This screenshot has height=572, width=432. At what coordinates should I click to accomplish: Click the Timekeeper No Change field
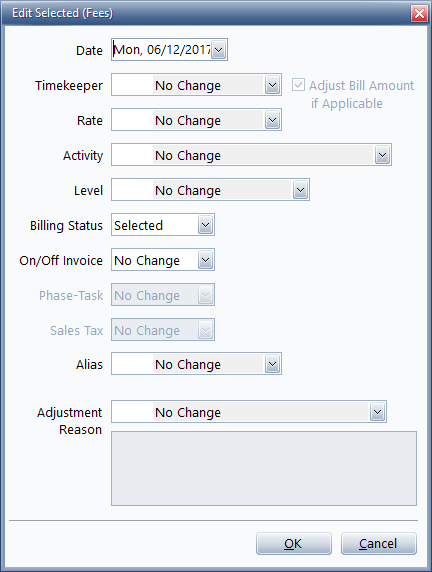click(x=188, y=85)
